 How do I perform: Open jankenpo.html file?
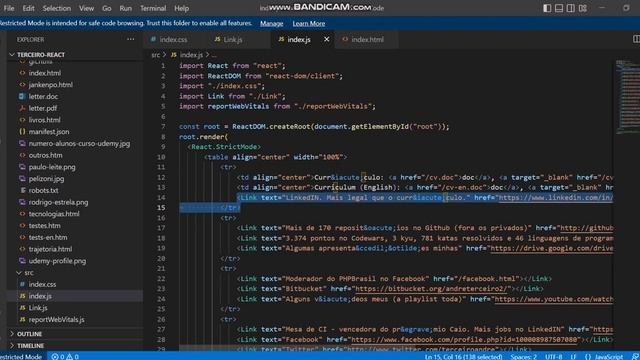pyautogui.click(x=50, y=85)
